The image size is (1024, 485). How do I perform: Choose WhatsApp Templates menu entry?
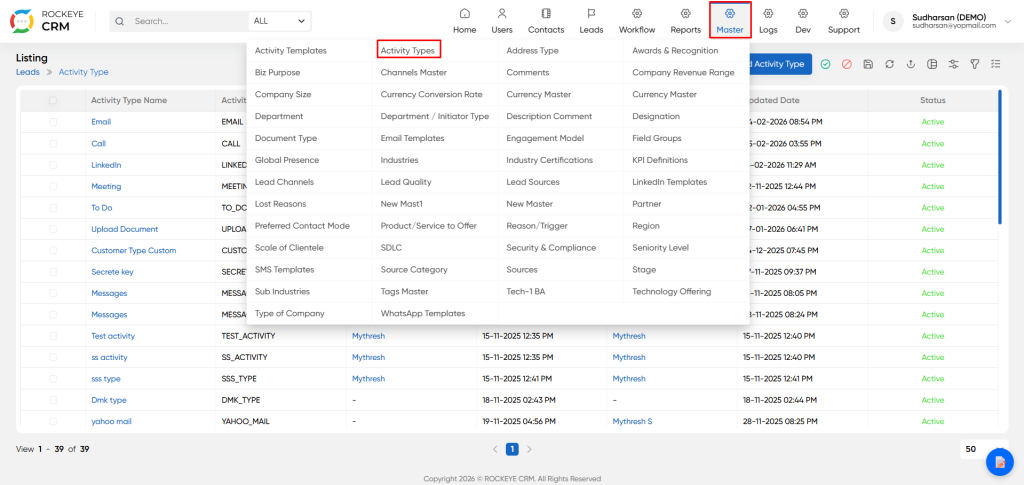(x=423, y=313)
